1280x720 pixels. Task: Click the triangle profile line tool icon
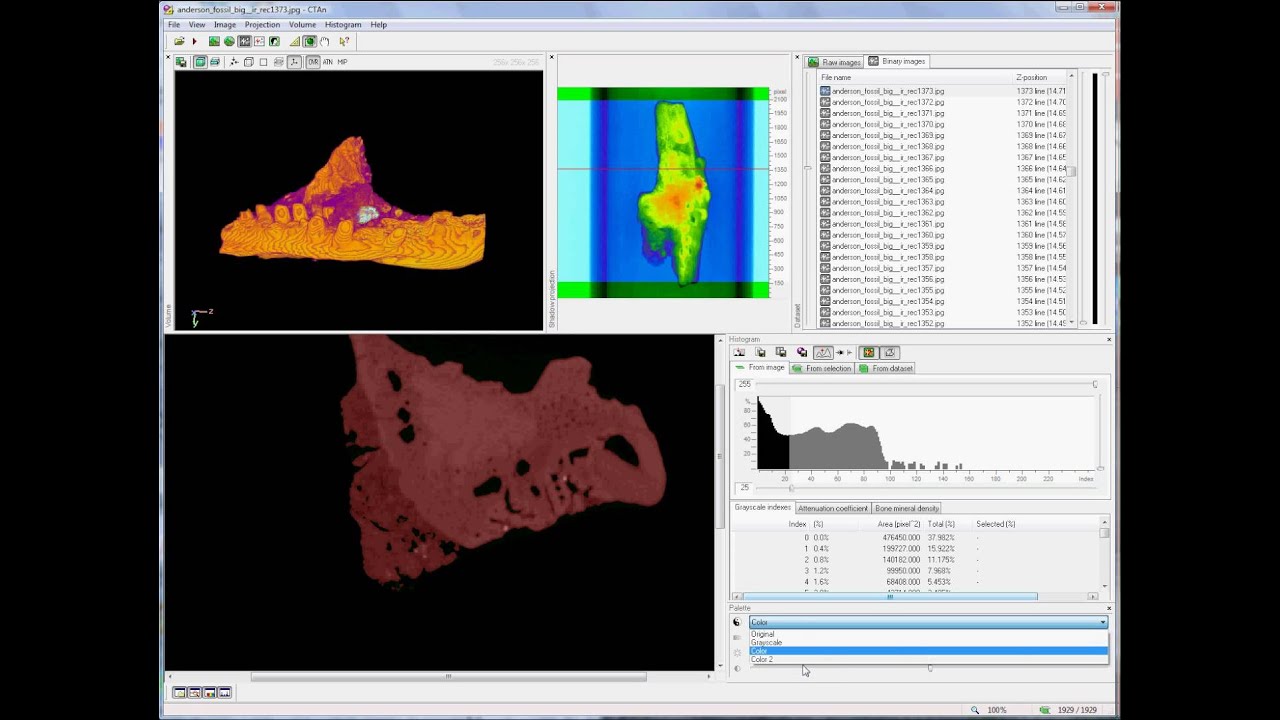pyautogui.click(x=295, y=41)
